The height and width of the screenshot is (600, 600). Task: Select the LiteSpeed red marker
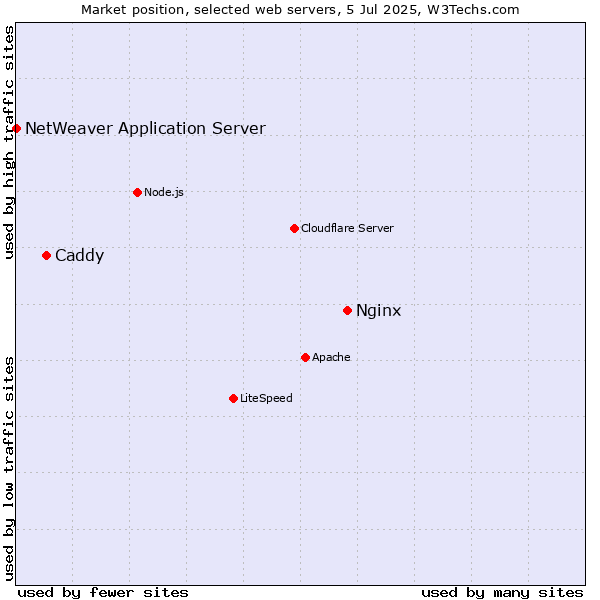[x=233, y=399]
